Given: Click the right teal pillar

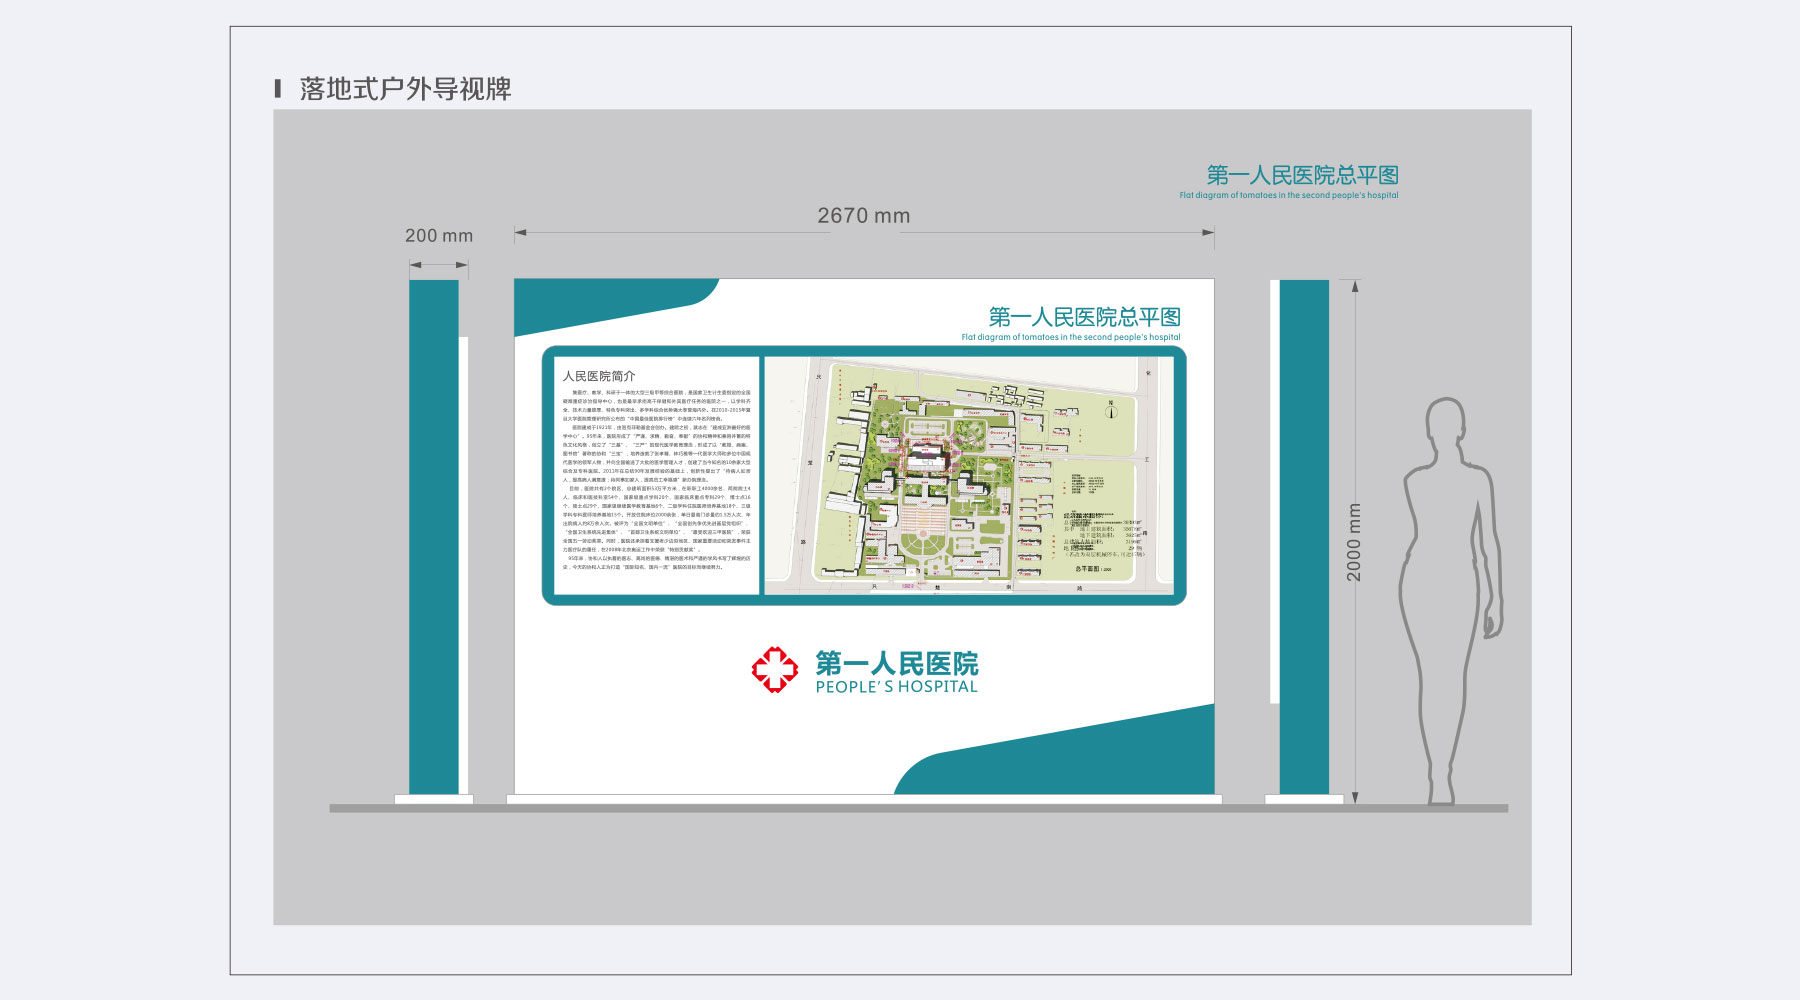Looking at the screenshot, I should coord(1304,537).
